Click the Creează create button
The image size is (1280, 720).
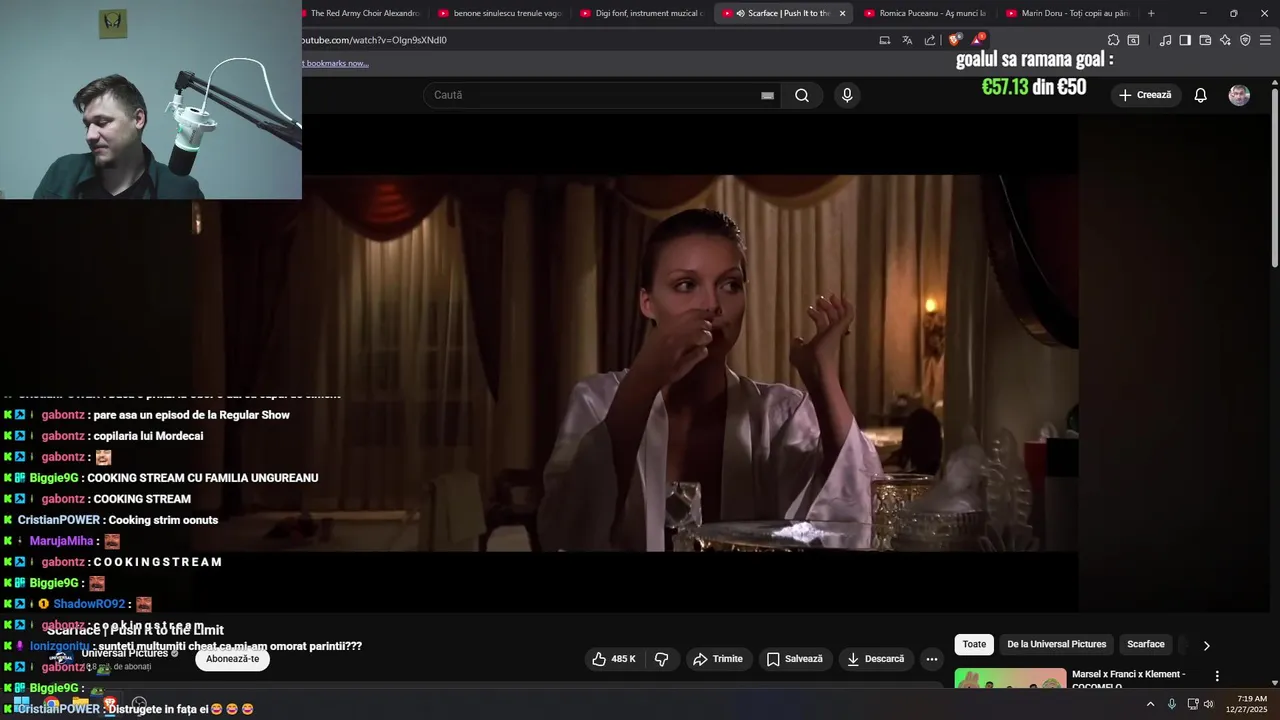click(x=1145, y=95)
